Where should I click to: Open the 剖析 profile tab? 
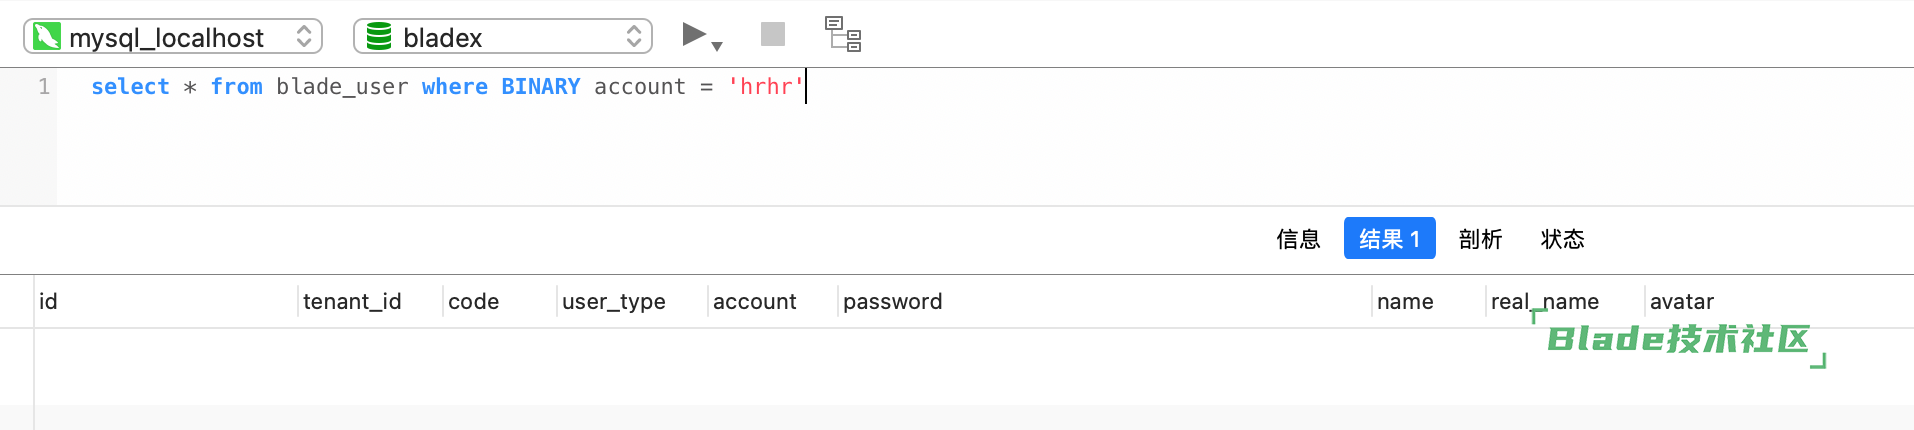[1480, 239]
